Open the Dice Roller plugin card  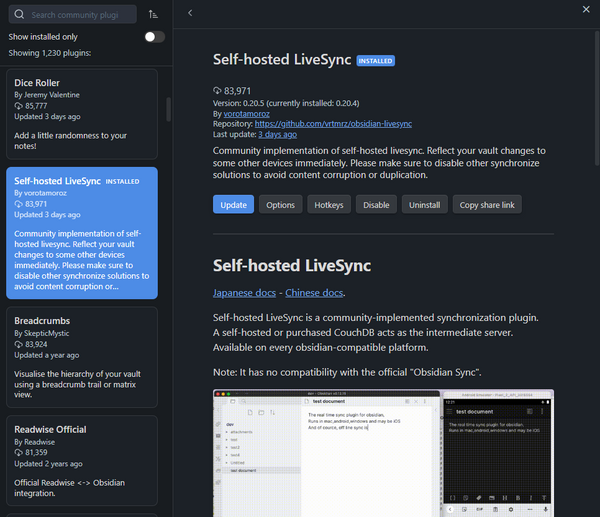[x=82, y=114]
